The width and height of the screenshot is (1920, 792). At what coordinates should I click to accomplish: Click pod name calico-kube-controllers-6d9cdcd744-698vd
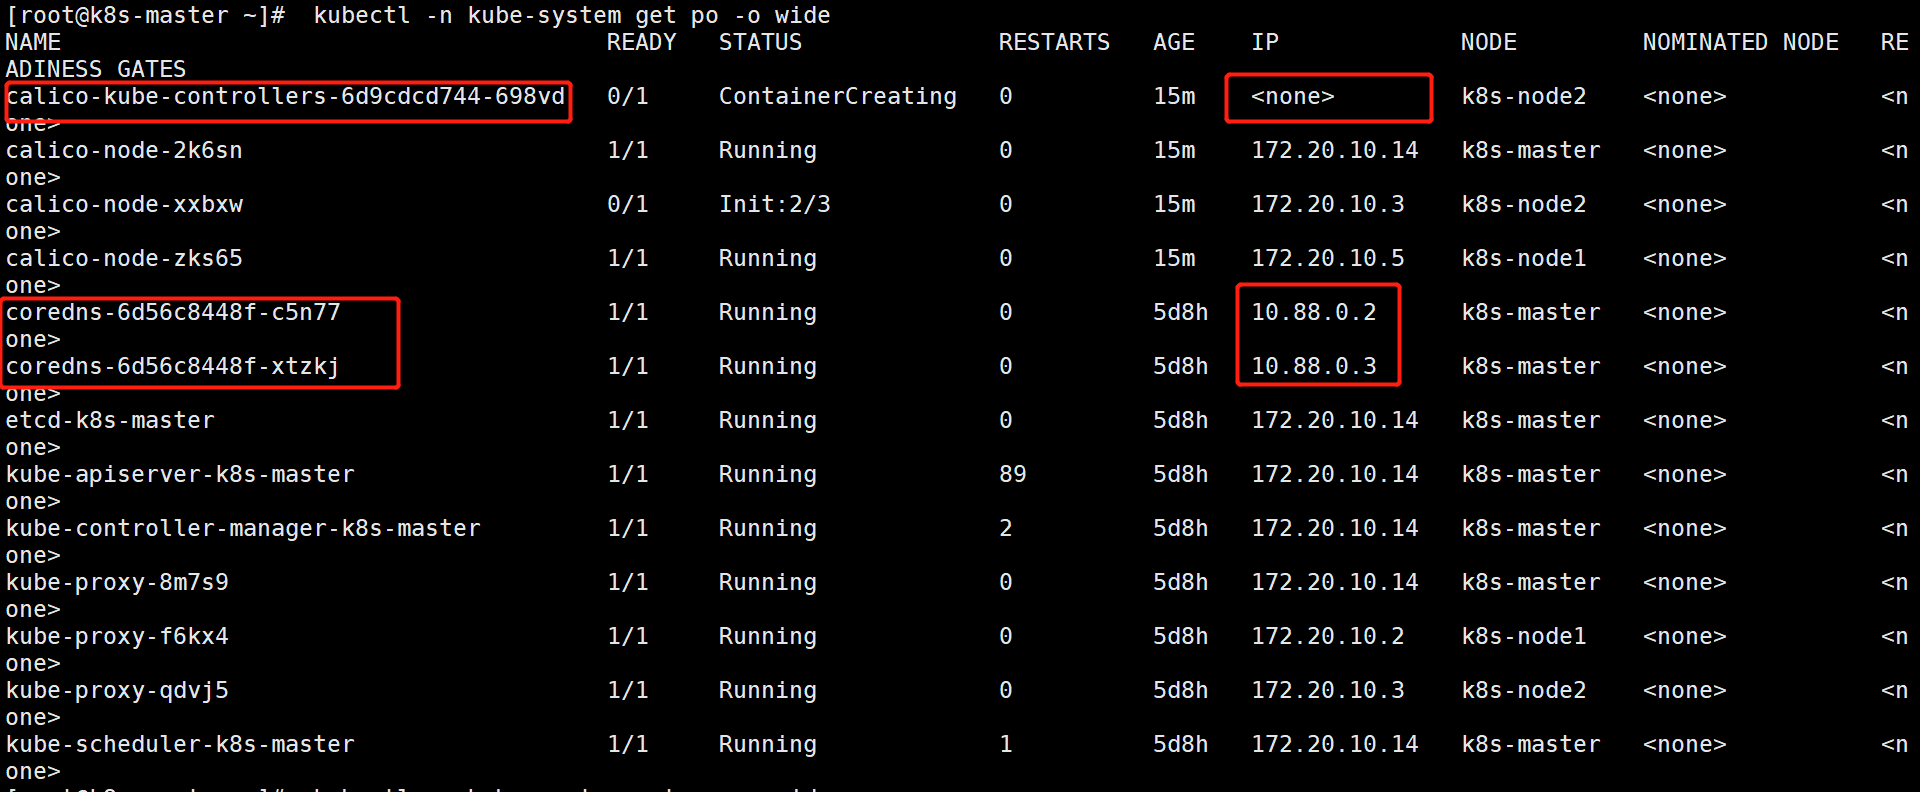pyautogui.click(x=286, y=96)
